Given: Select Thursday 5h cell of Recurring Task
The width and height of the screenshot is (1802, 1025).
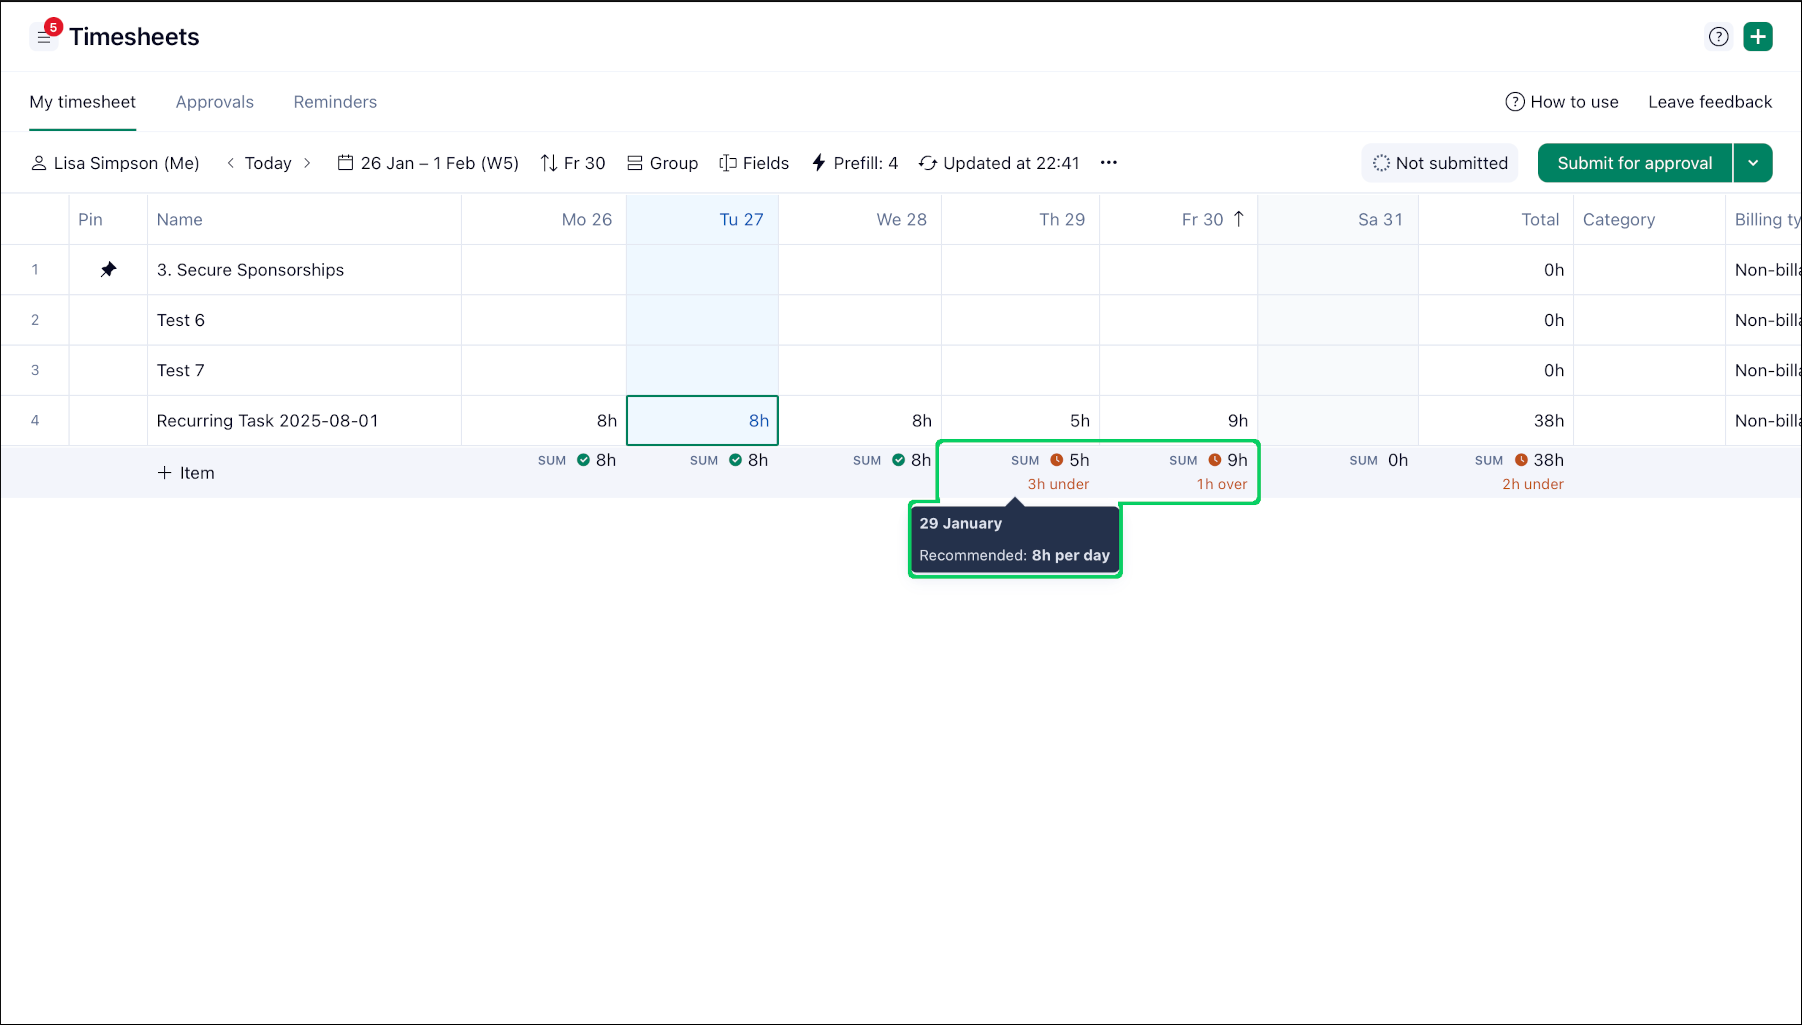Looking at the screenshot, I should point(1020,421).
